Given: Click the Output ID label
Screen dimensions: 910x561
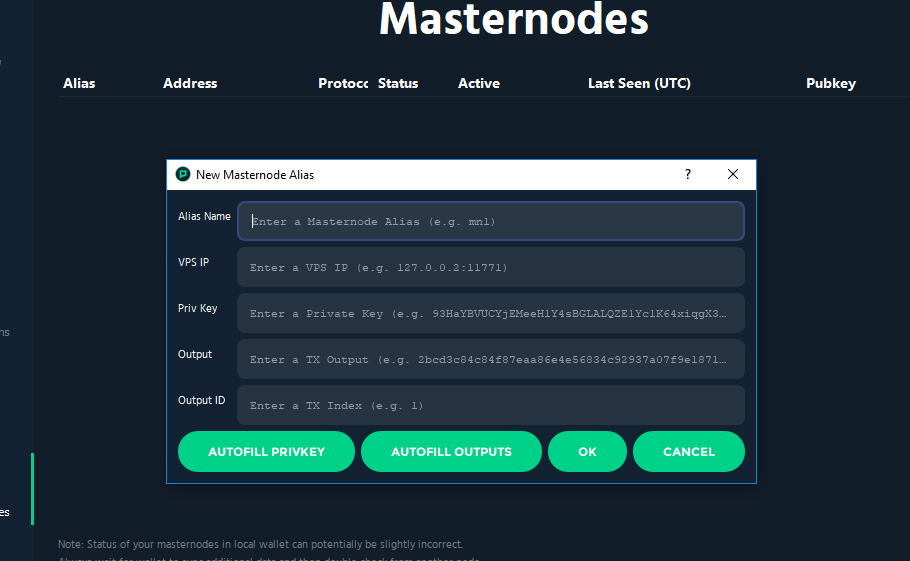Looking at the screenshot, I should coord(201,400).
